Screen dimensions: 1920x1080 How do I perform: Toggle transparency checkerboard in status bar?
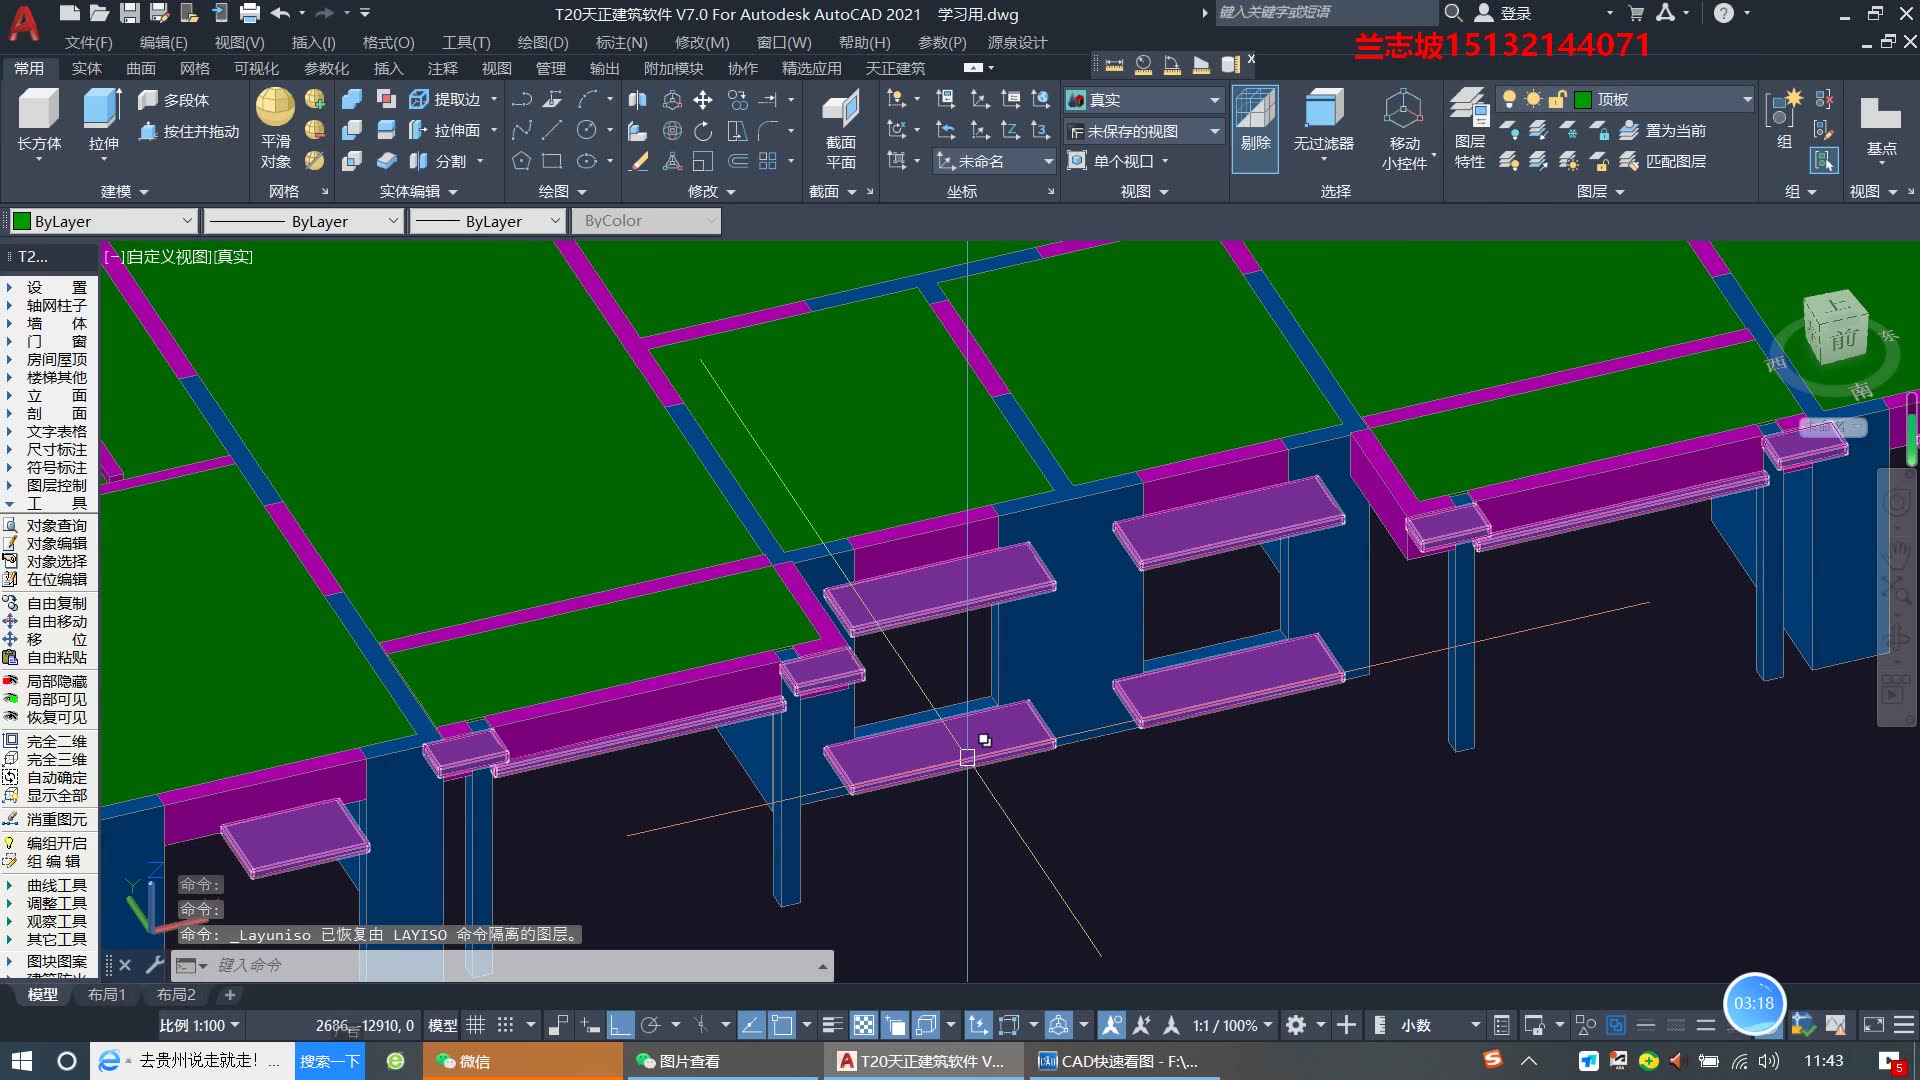[x=864, y=1025]
